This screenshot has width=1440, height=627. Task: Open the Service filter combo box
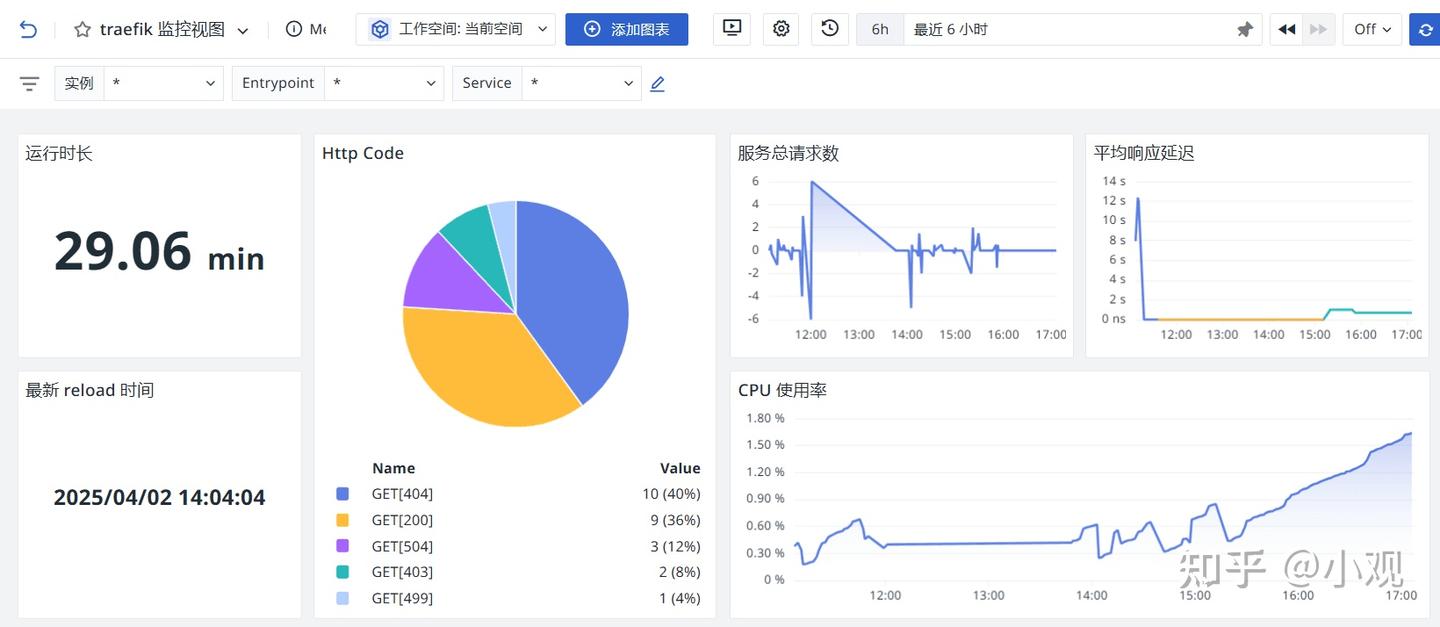click(x=581, y=83)
